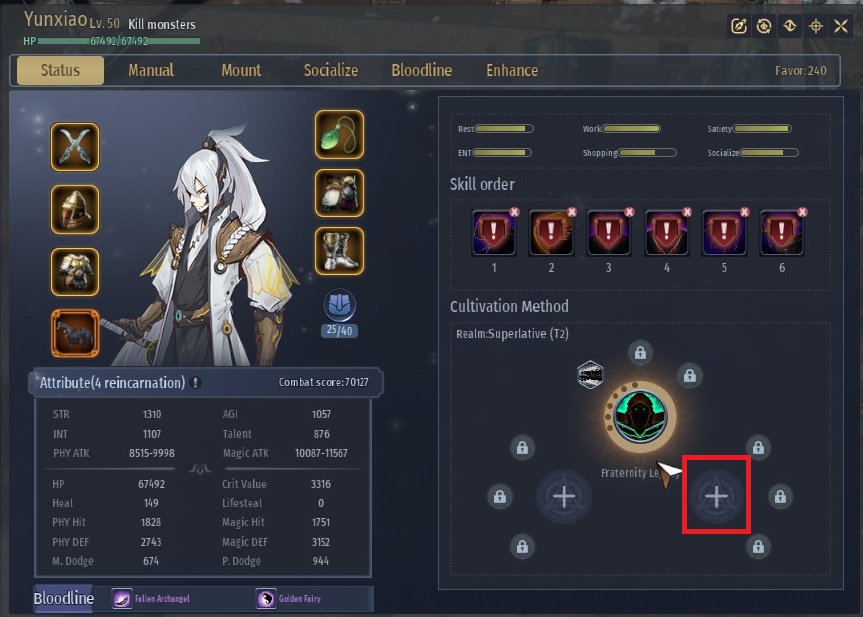Add cultivation method in the left plus slot

click(564, 496)
